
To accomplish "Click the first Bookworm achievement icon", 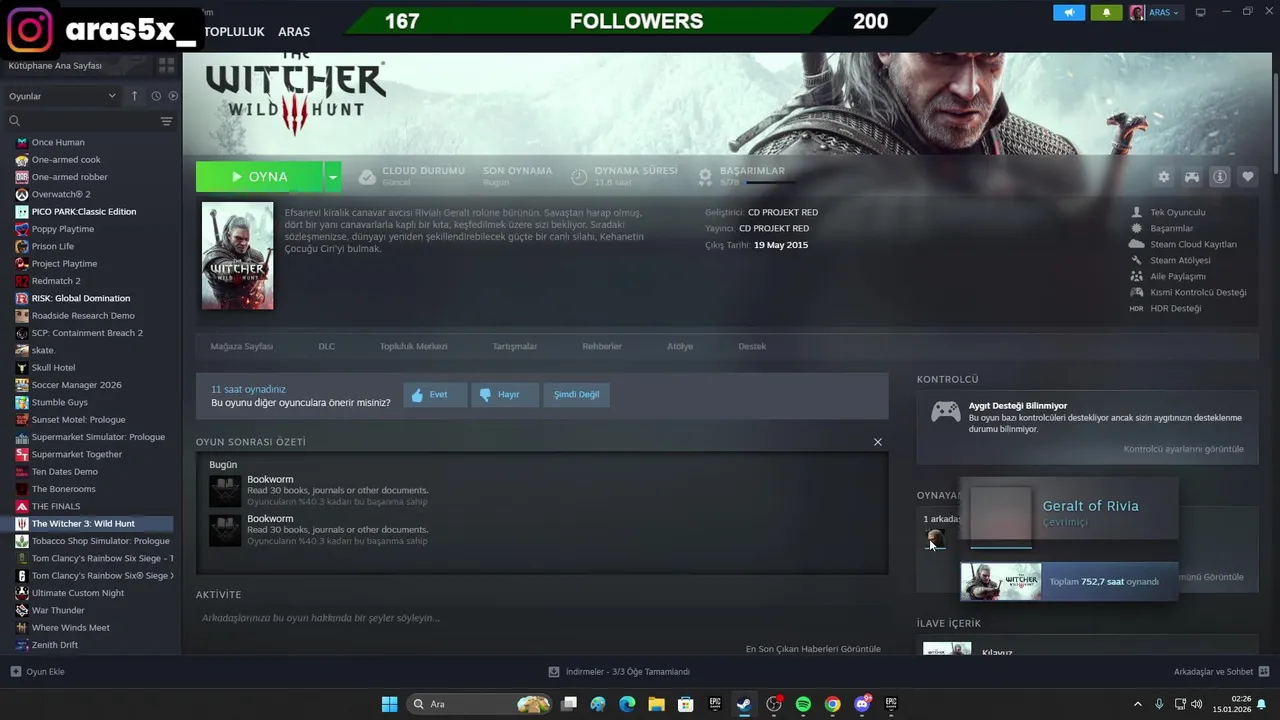I will pos(225,491).
